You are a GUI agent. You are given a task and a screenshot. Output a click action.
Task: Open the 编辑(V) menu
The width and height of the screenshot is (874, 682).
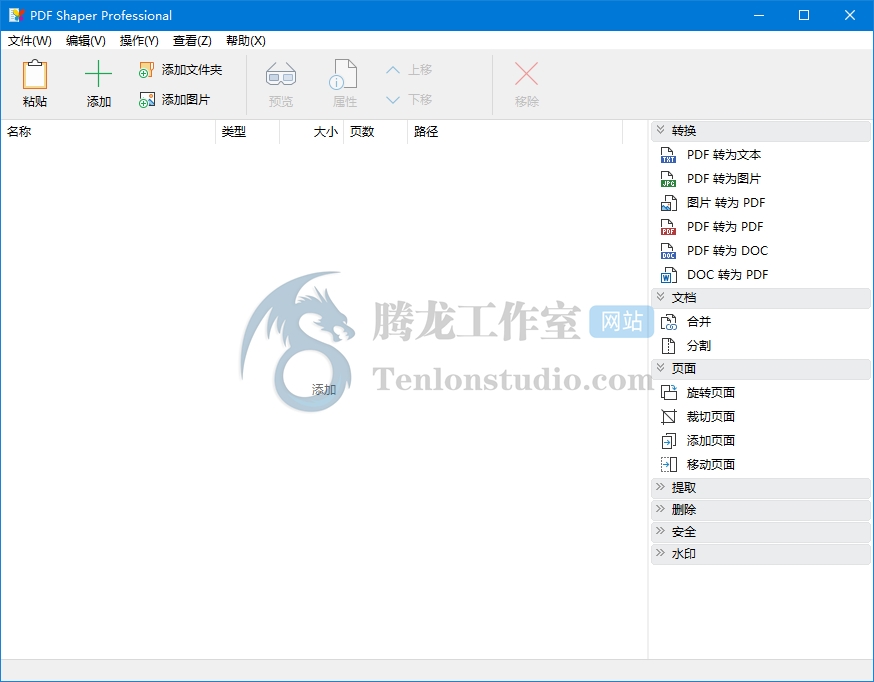(x=86, y=41)
